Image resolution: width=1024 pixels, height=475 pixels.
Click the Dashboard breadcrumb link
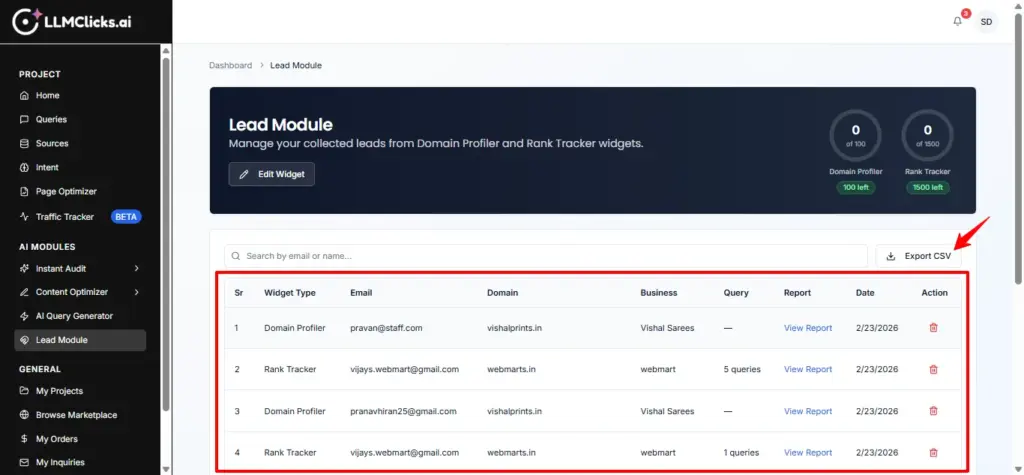(x=230, y=66)
